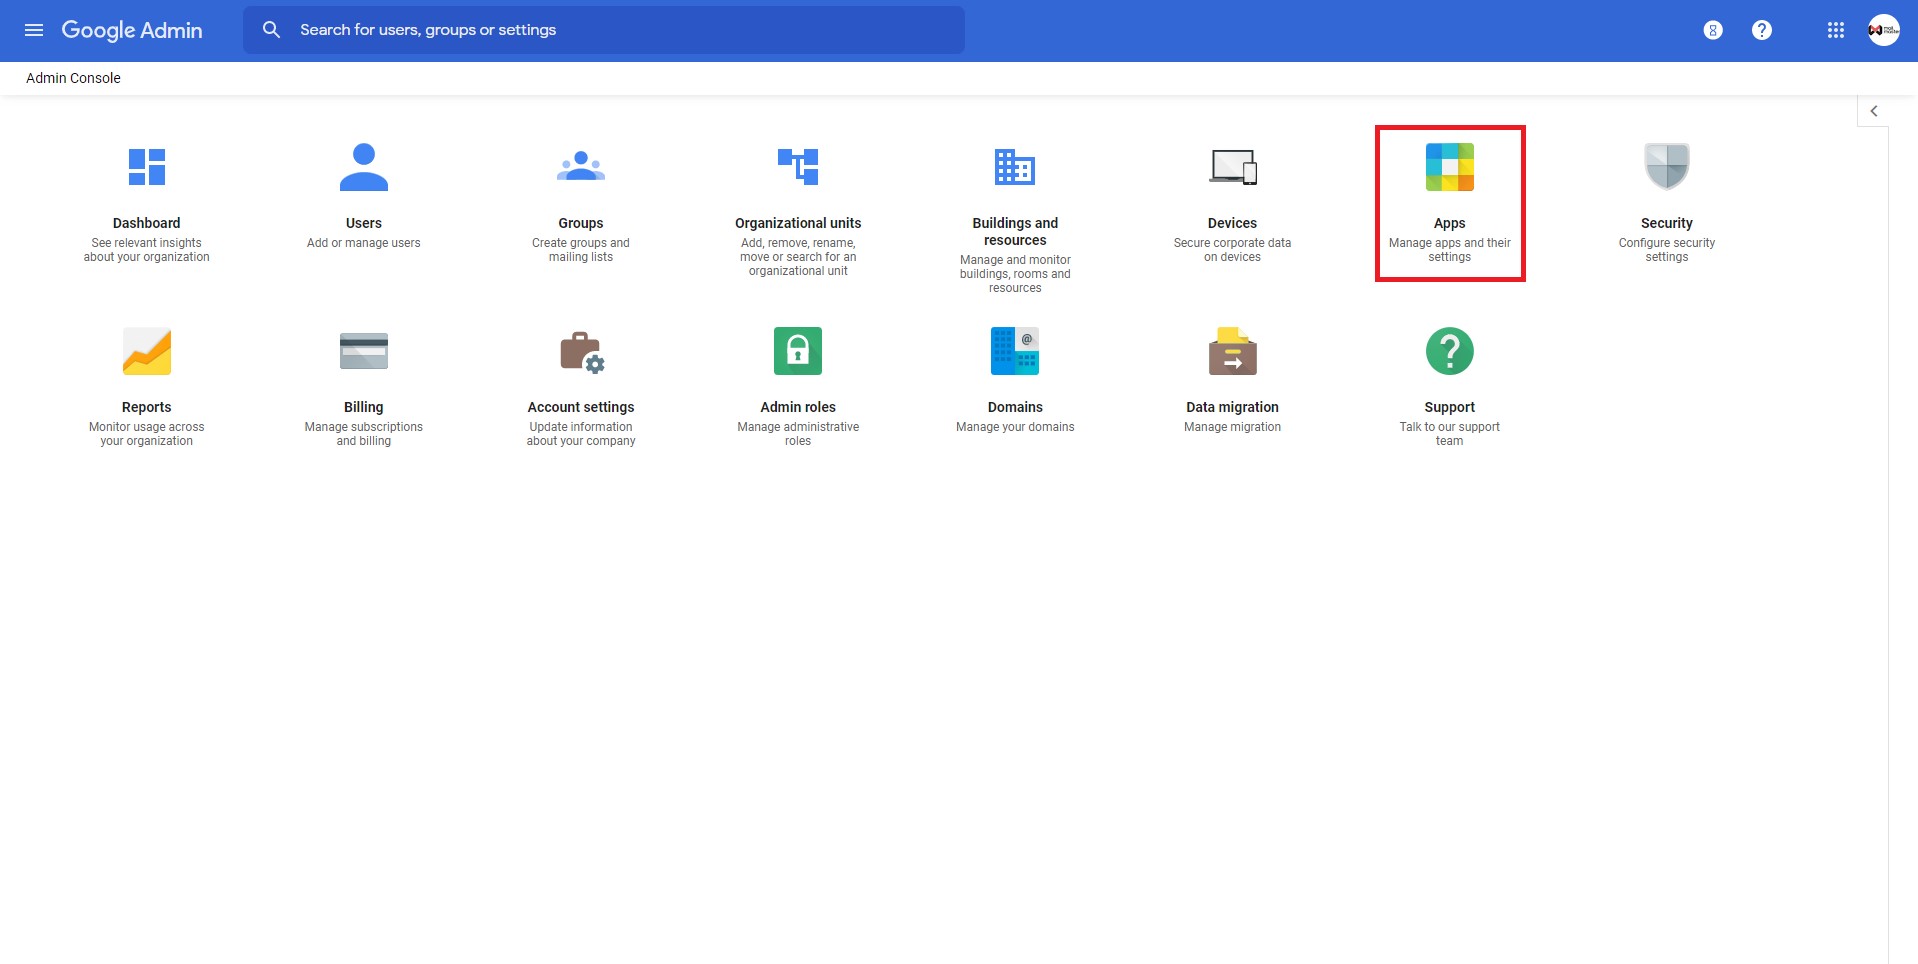Click the Reports title label
The image size is (1918, 964).
[147, 407]
